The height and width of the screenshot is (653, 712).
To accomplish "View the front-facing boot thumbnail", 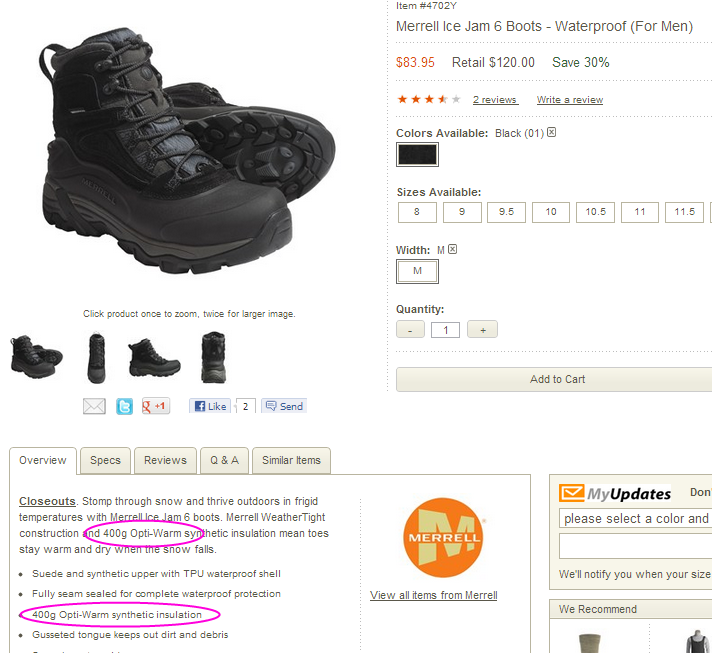I will tap(96, 358).
